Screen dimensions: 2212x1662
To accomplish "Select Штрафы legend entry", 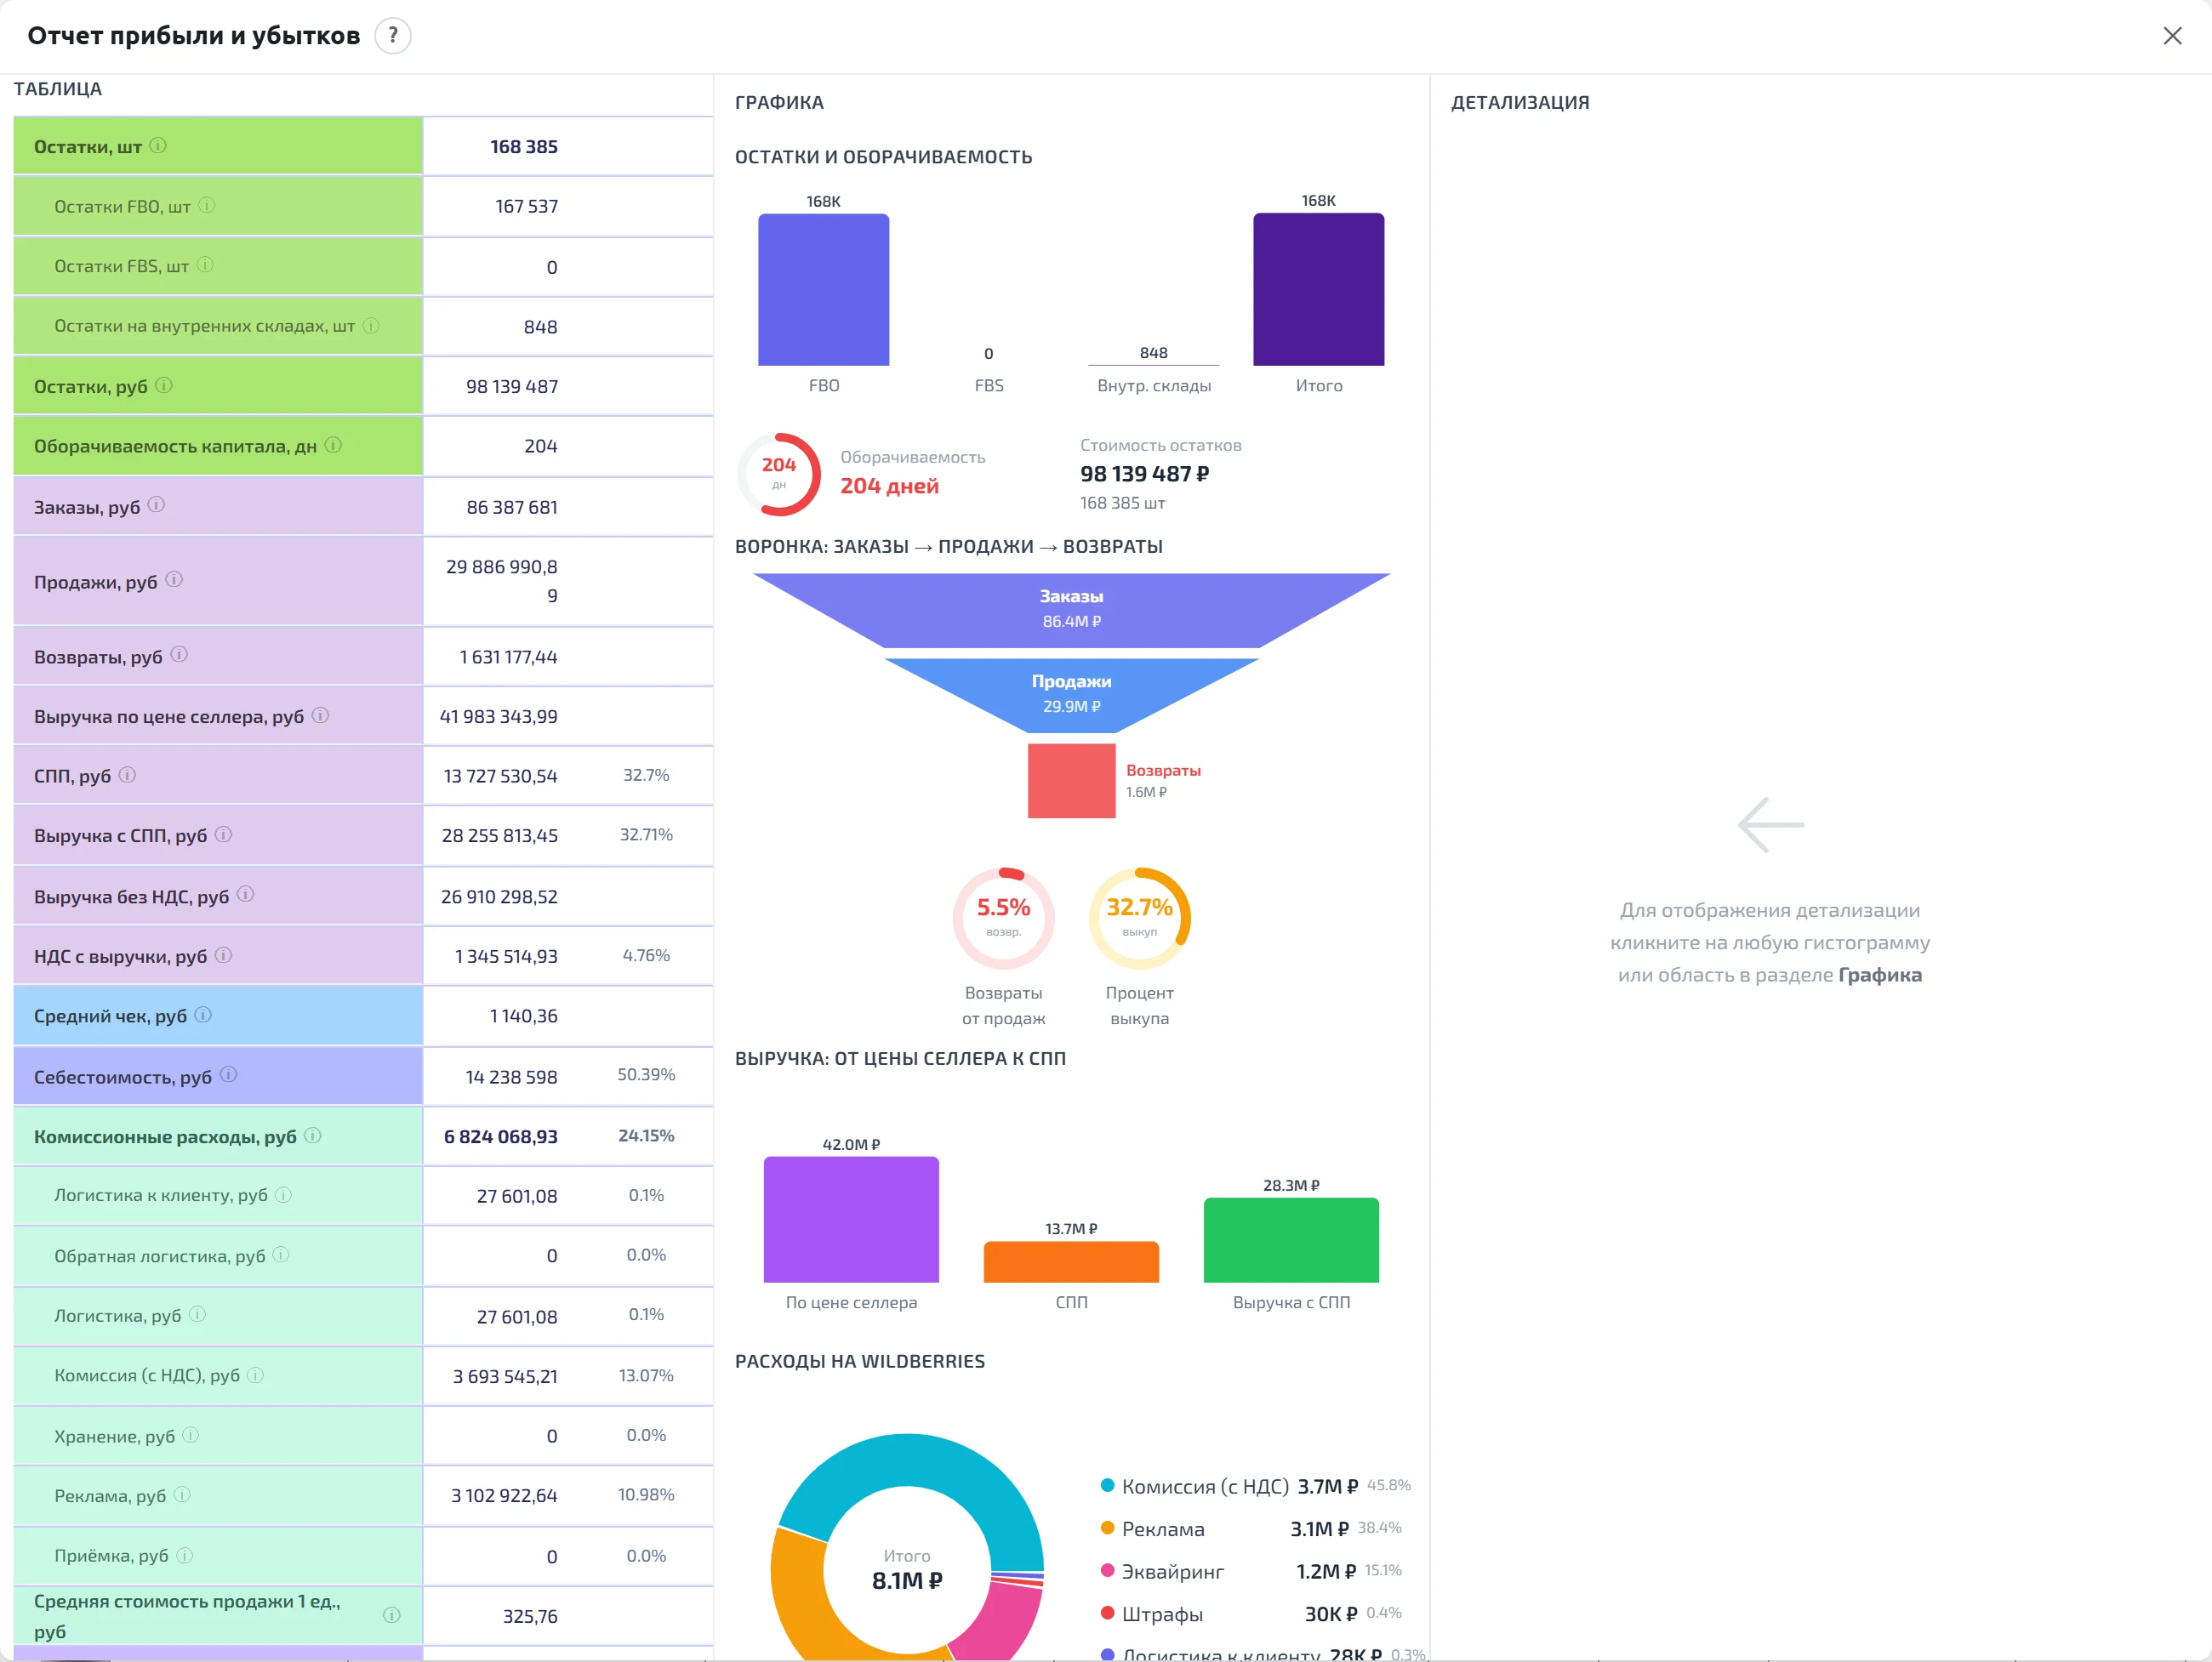I will pos(1251,1614).
